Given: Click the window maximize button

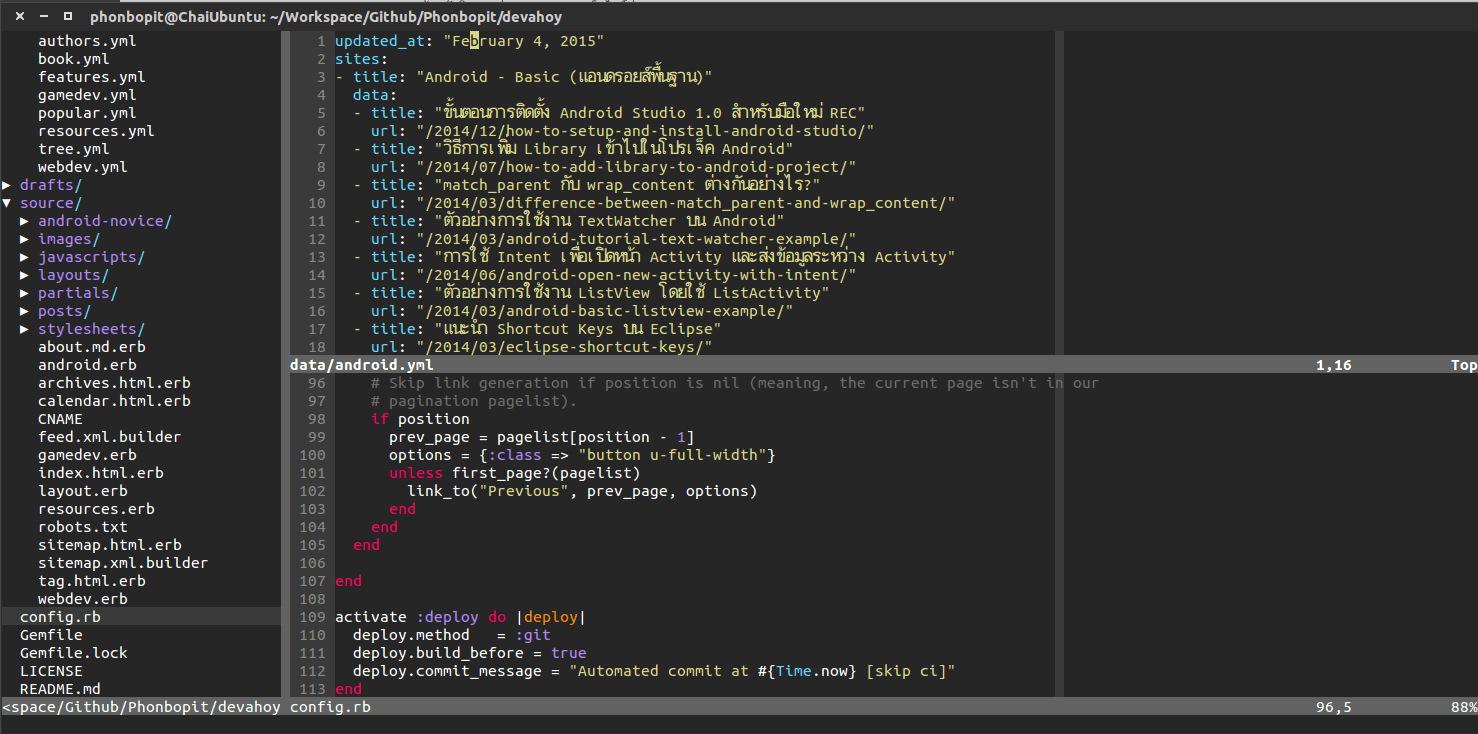Looking at the screenshot, I should (x=67, y=16).
